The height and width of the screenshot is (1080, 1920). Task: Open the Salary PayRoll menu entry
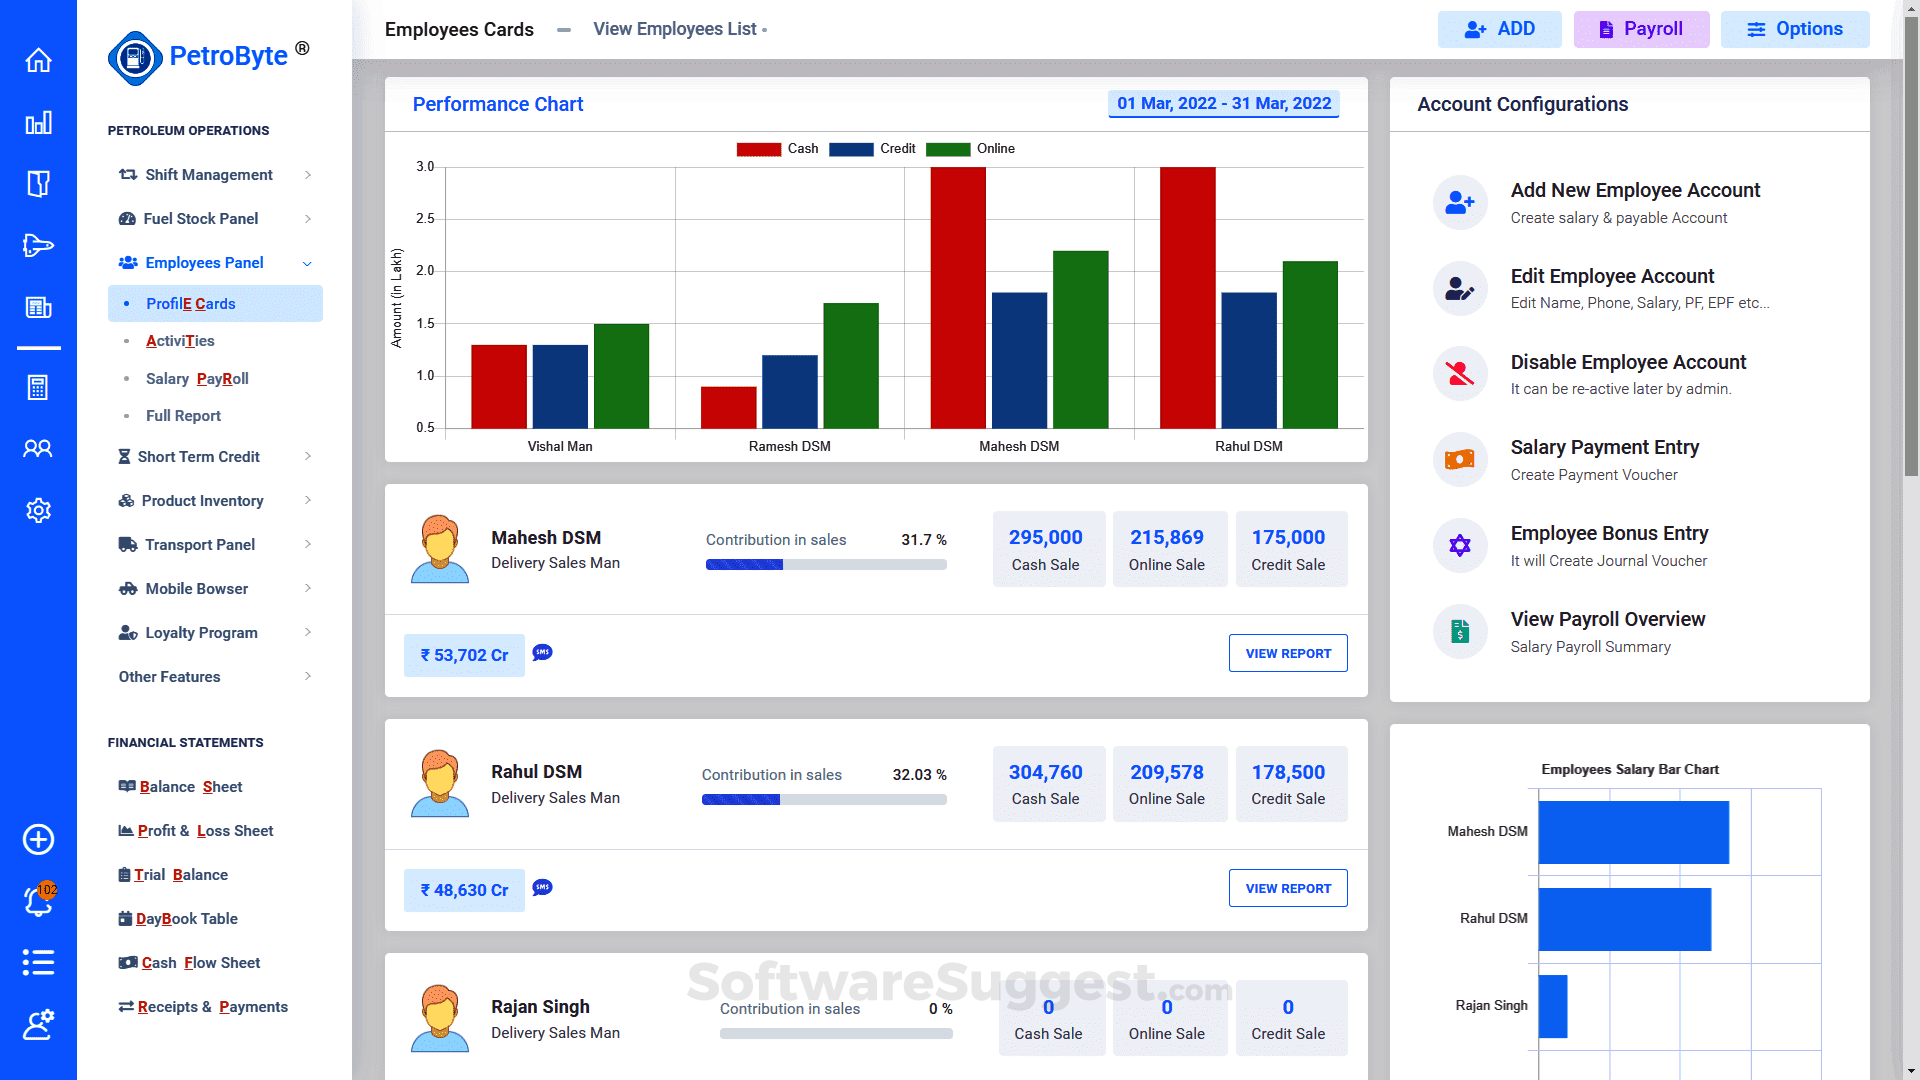click(197, 378)
